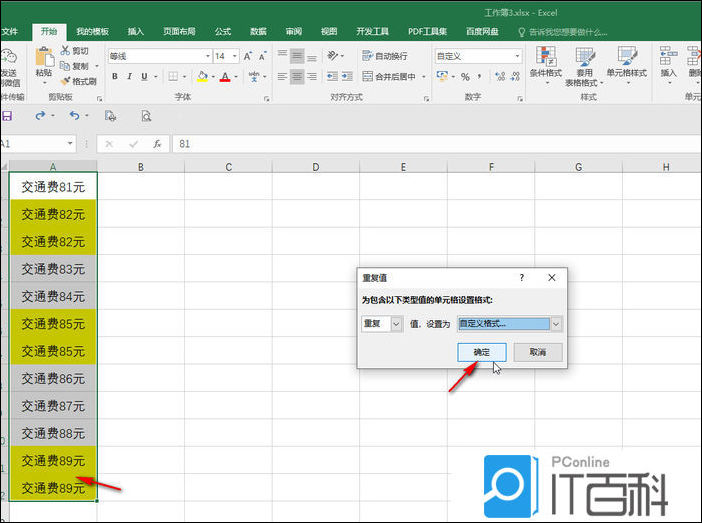Viewport: 702px width, 523px height.
Task: Select the Format Painter (格式刷) tool
Action: coord(66,81)
